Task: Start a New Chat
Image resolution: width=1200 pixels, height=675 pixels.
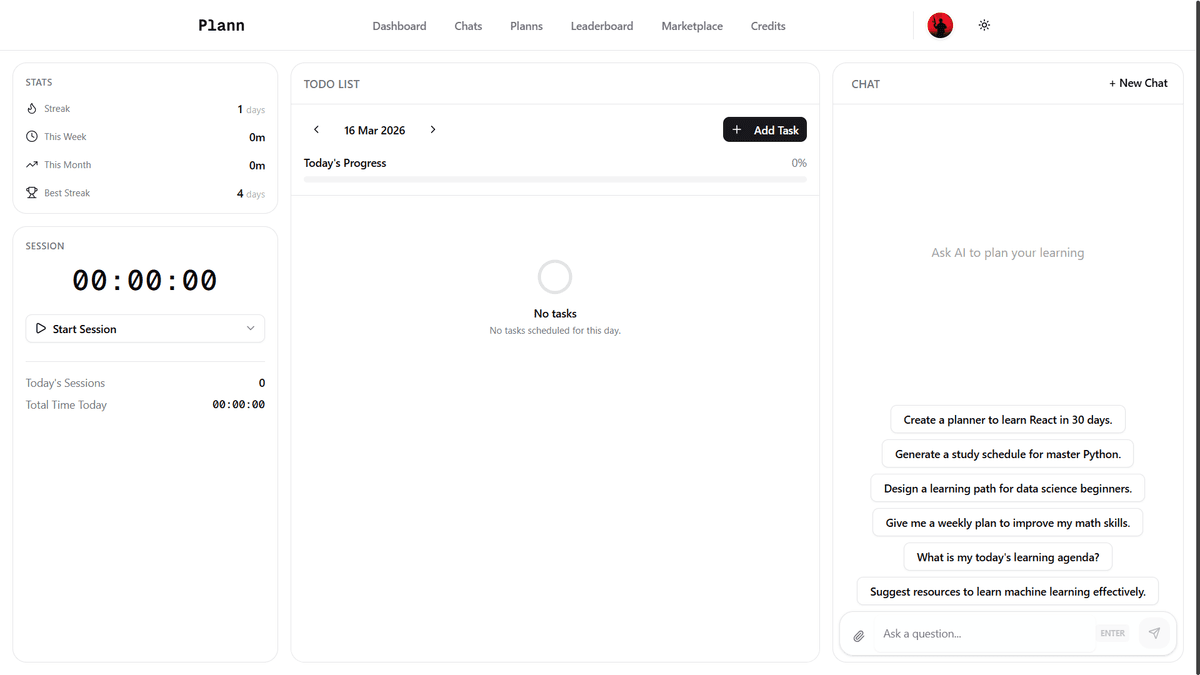Action: point(1138,83)
